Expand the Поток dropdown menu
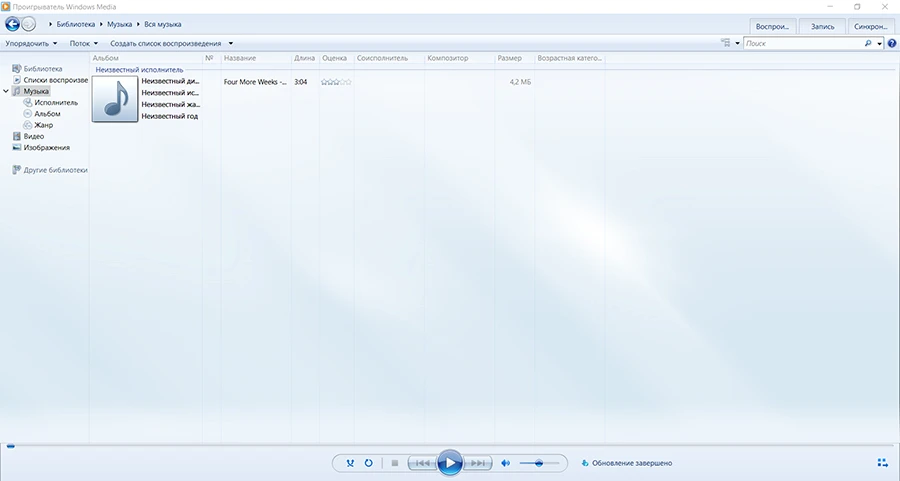 [x=83, y=44]
